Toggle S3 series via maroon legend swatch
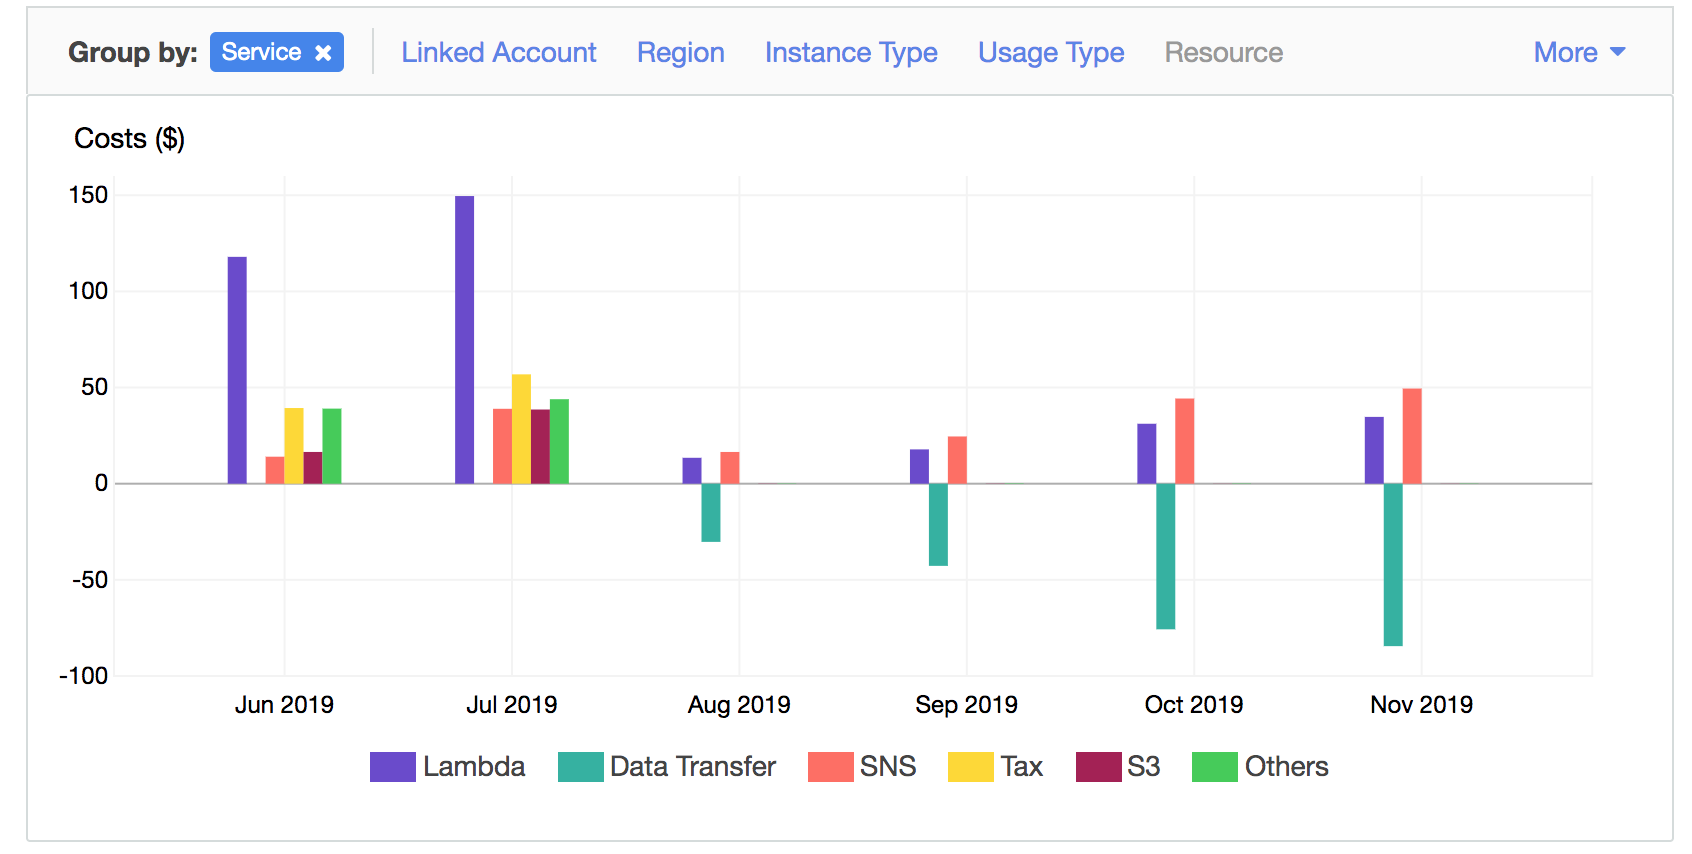1692x854 pixels. pyautogui.click(x=1098, y=767)
